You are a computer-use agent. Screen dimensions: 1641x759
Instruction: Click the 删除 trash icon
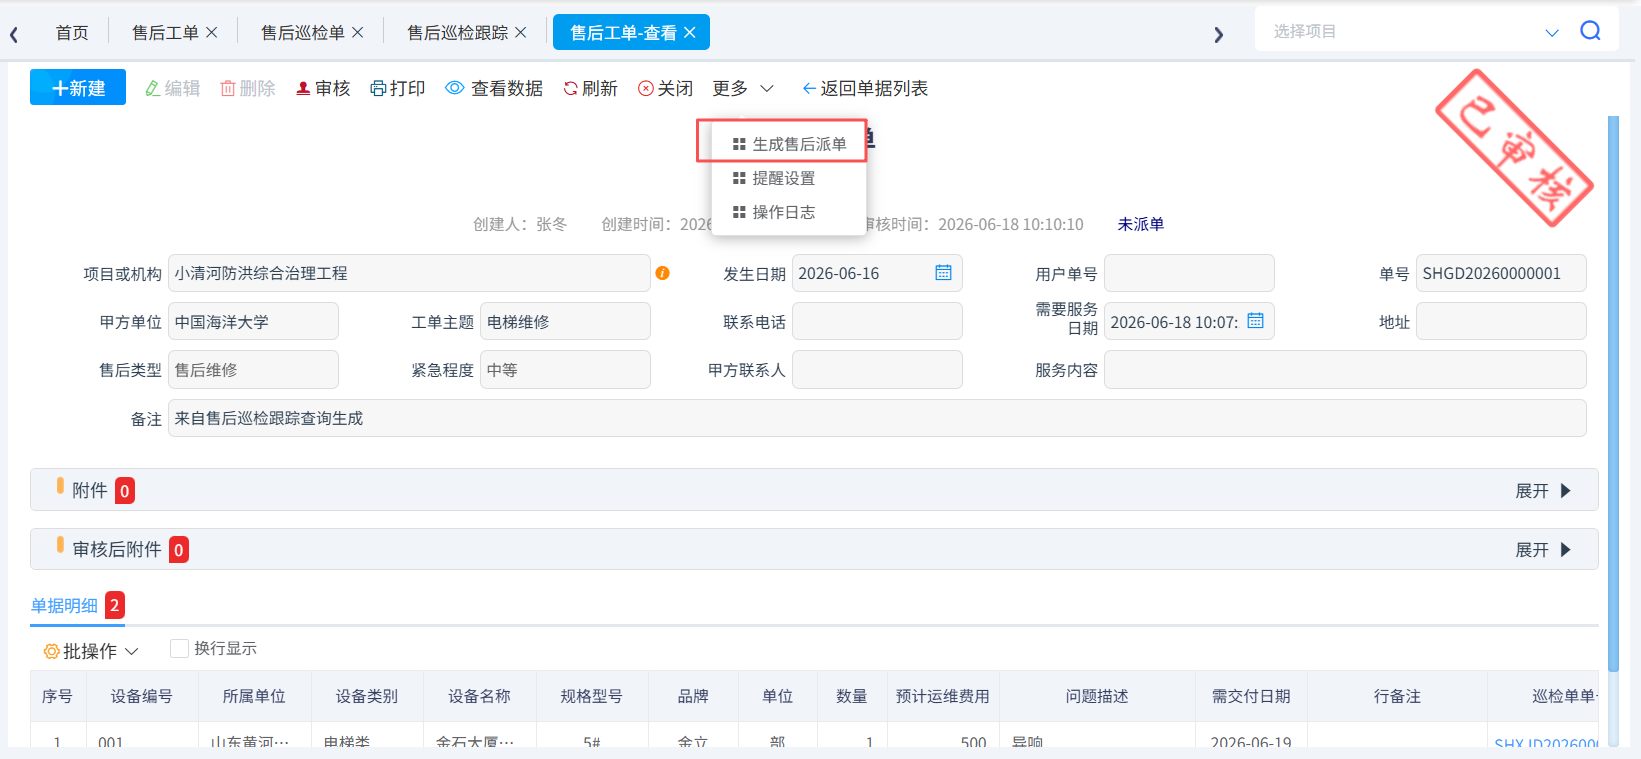pos(228,89)
